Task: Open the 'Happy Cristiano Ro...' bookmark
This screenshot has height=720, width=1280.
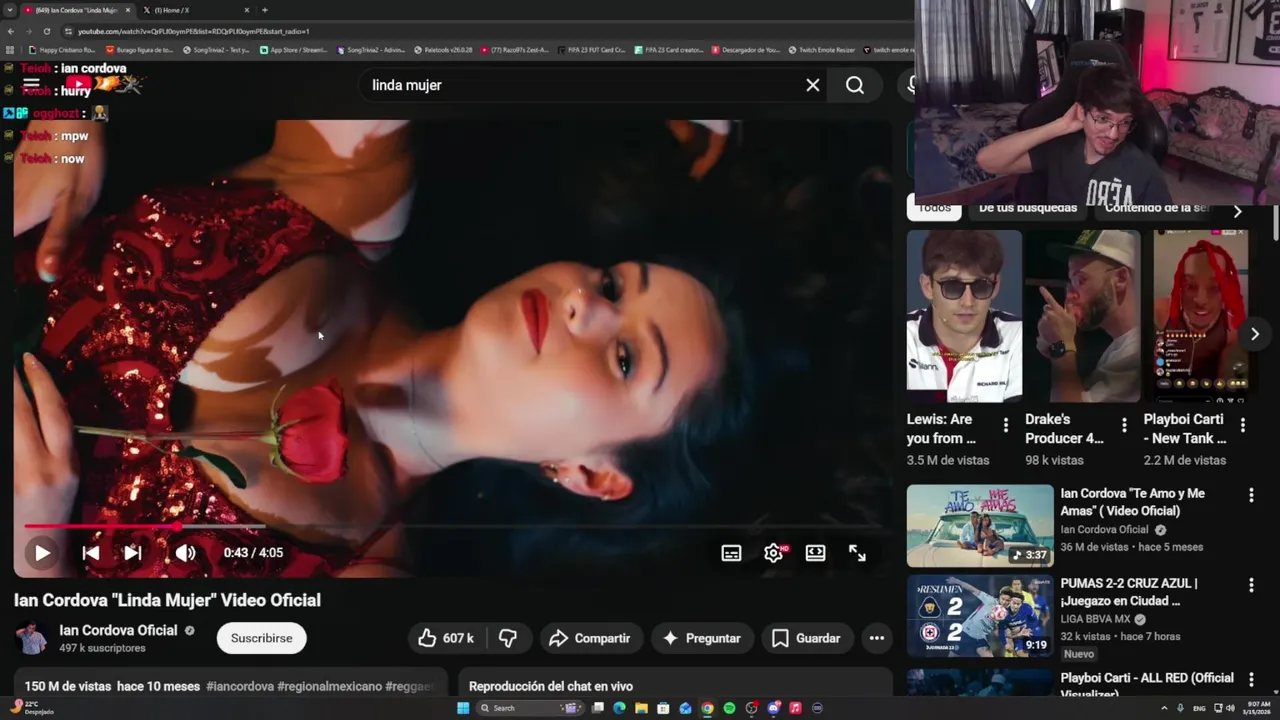Action: 63,50
